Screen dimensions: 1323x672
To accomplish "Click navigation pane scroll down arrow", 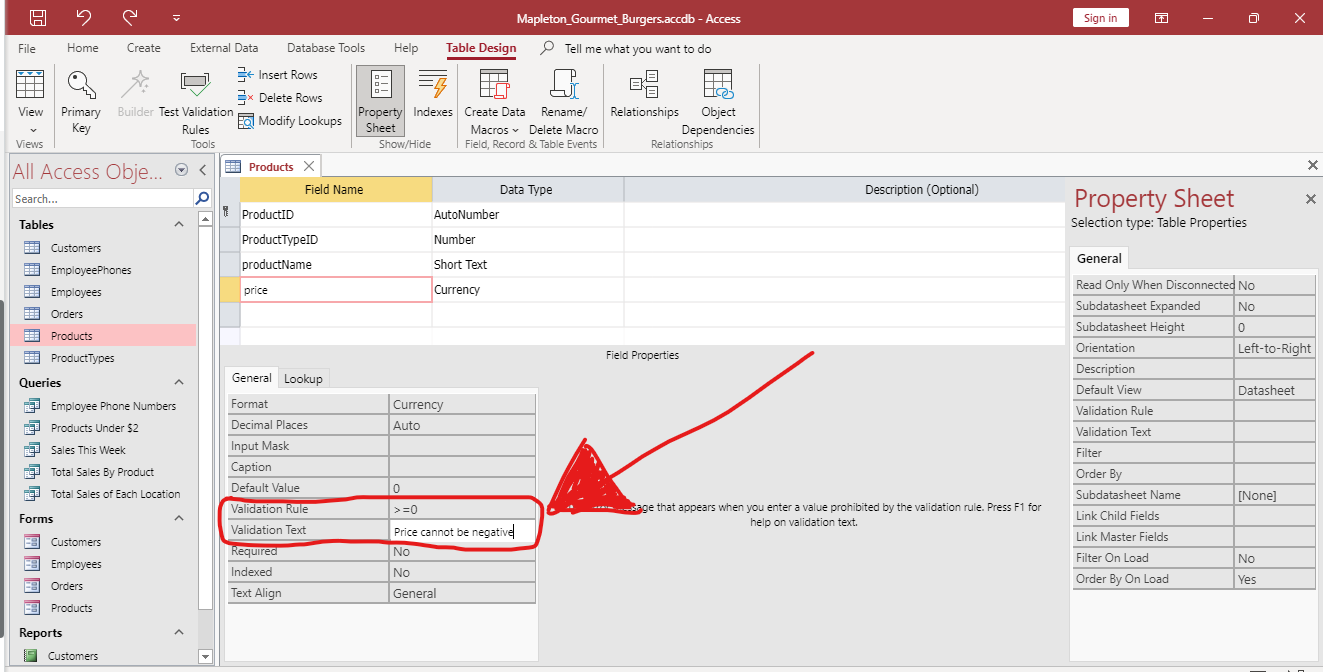I will 206,657.
